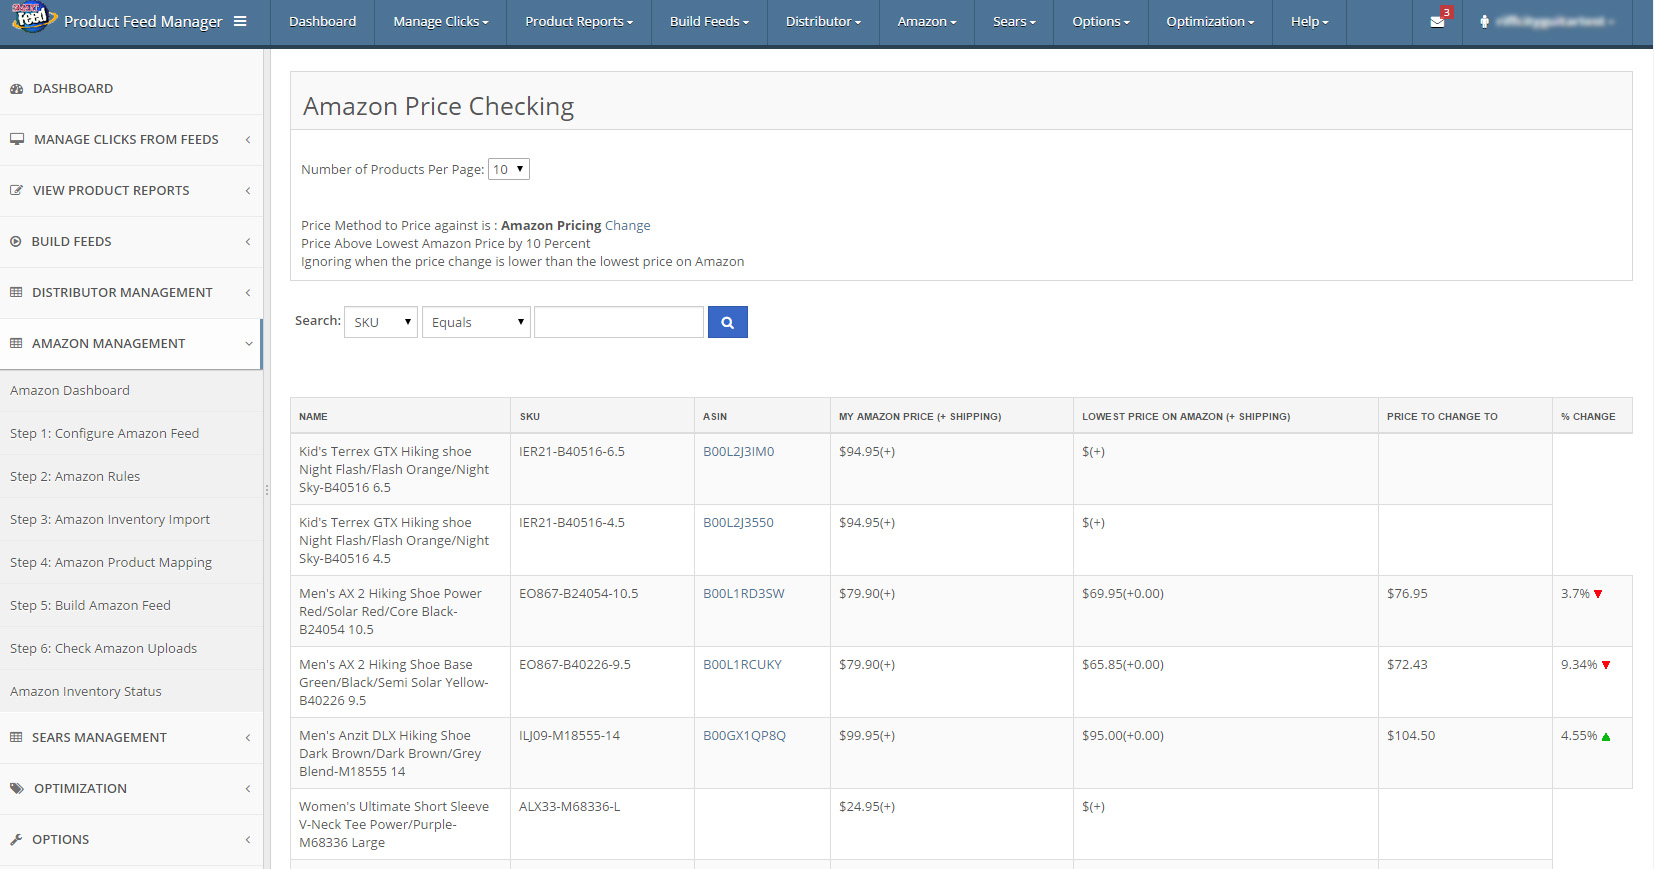Click the user profile icon in the top bar
The width and height of the screenshot is (1654, 869).
pyautogui.click(x=1484, y=22)
